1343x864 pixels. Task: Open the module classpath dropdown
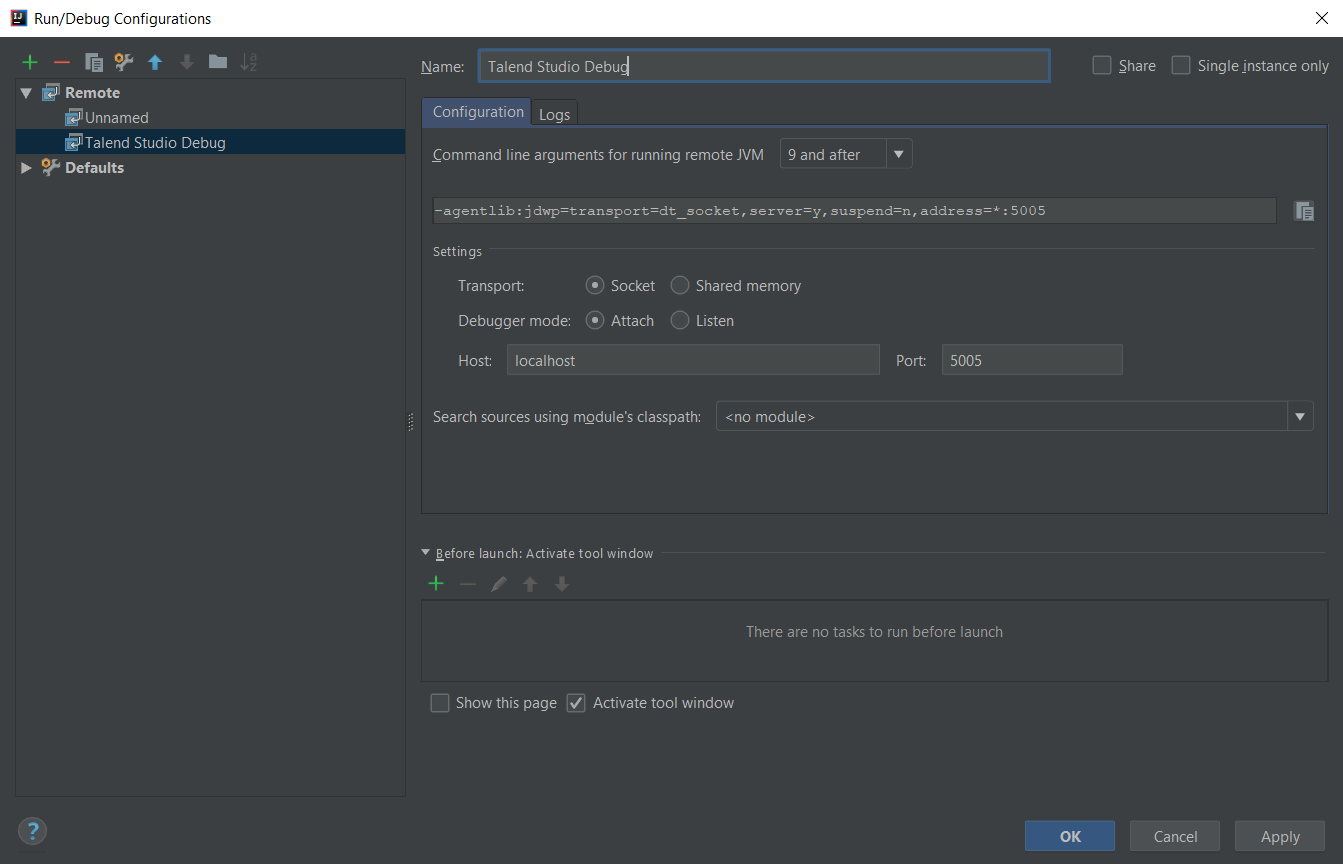pyautogui.click(x=1300, y=416)
